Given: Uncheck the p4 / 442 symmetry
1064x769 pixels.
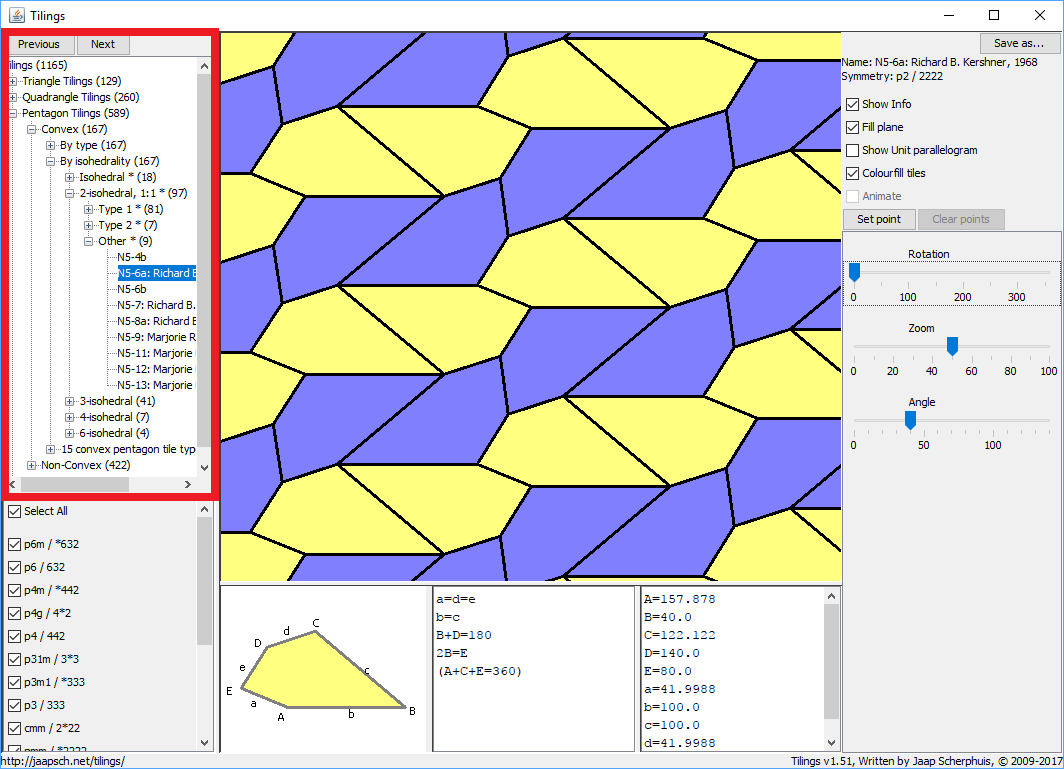Looking at the screenshot, I should pos(14,637).
